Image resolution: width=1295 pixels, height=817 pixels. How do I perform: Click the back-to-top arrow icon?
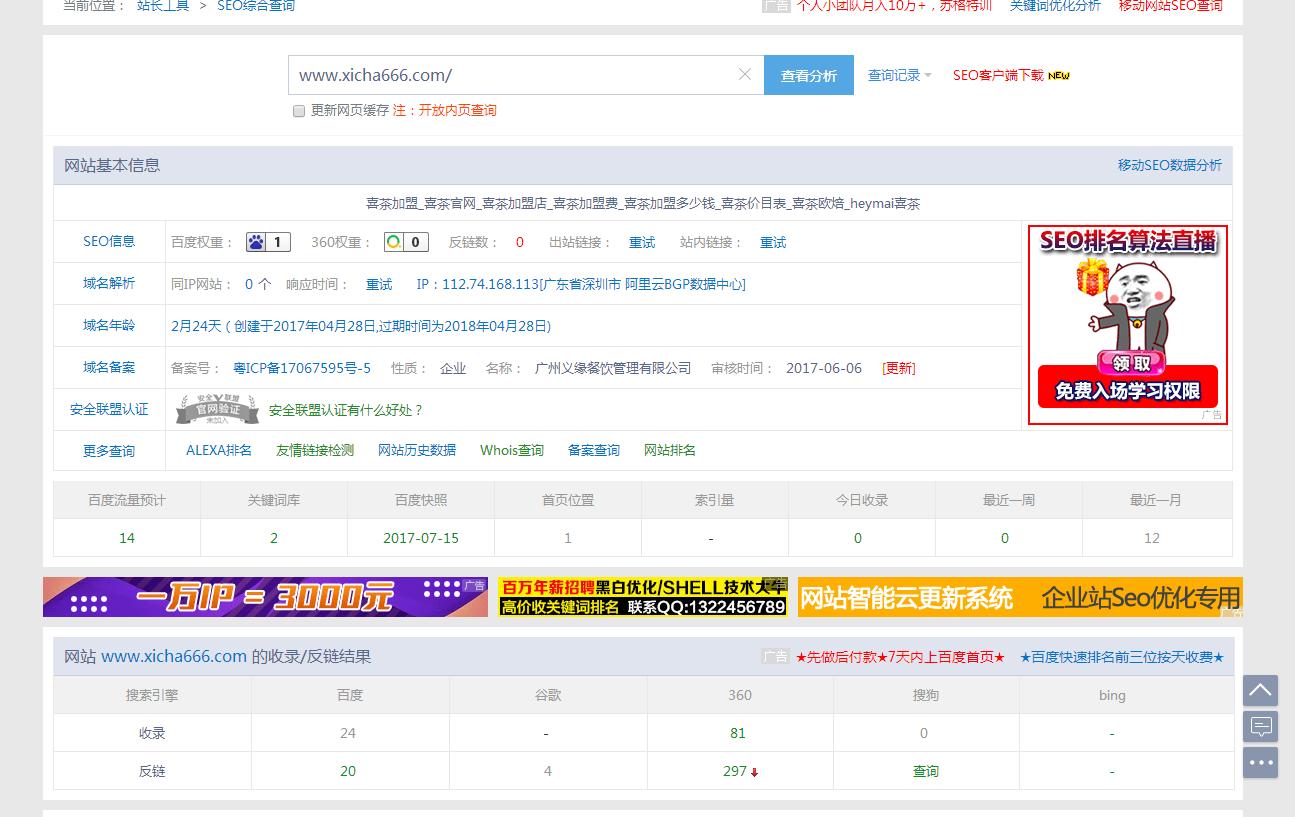point(1260,690)
